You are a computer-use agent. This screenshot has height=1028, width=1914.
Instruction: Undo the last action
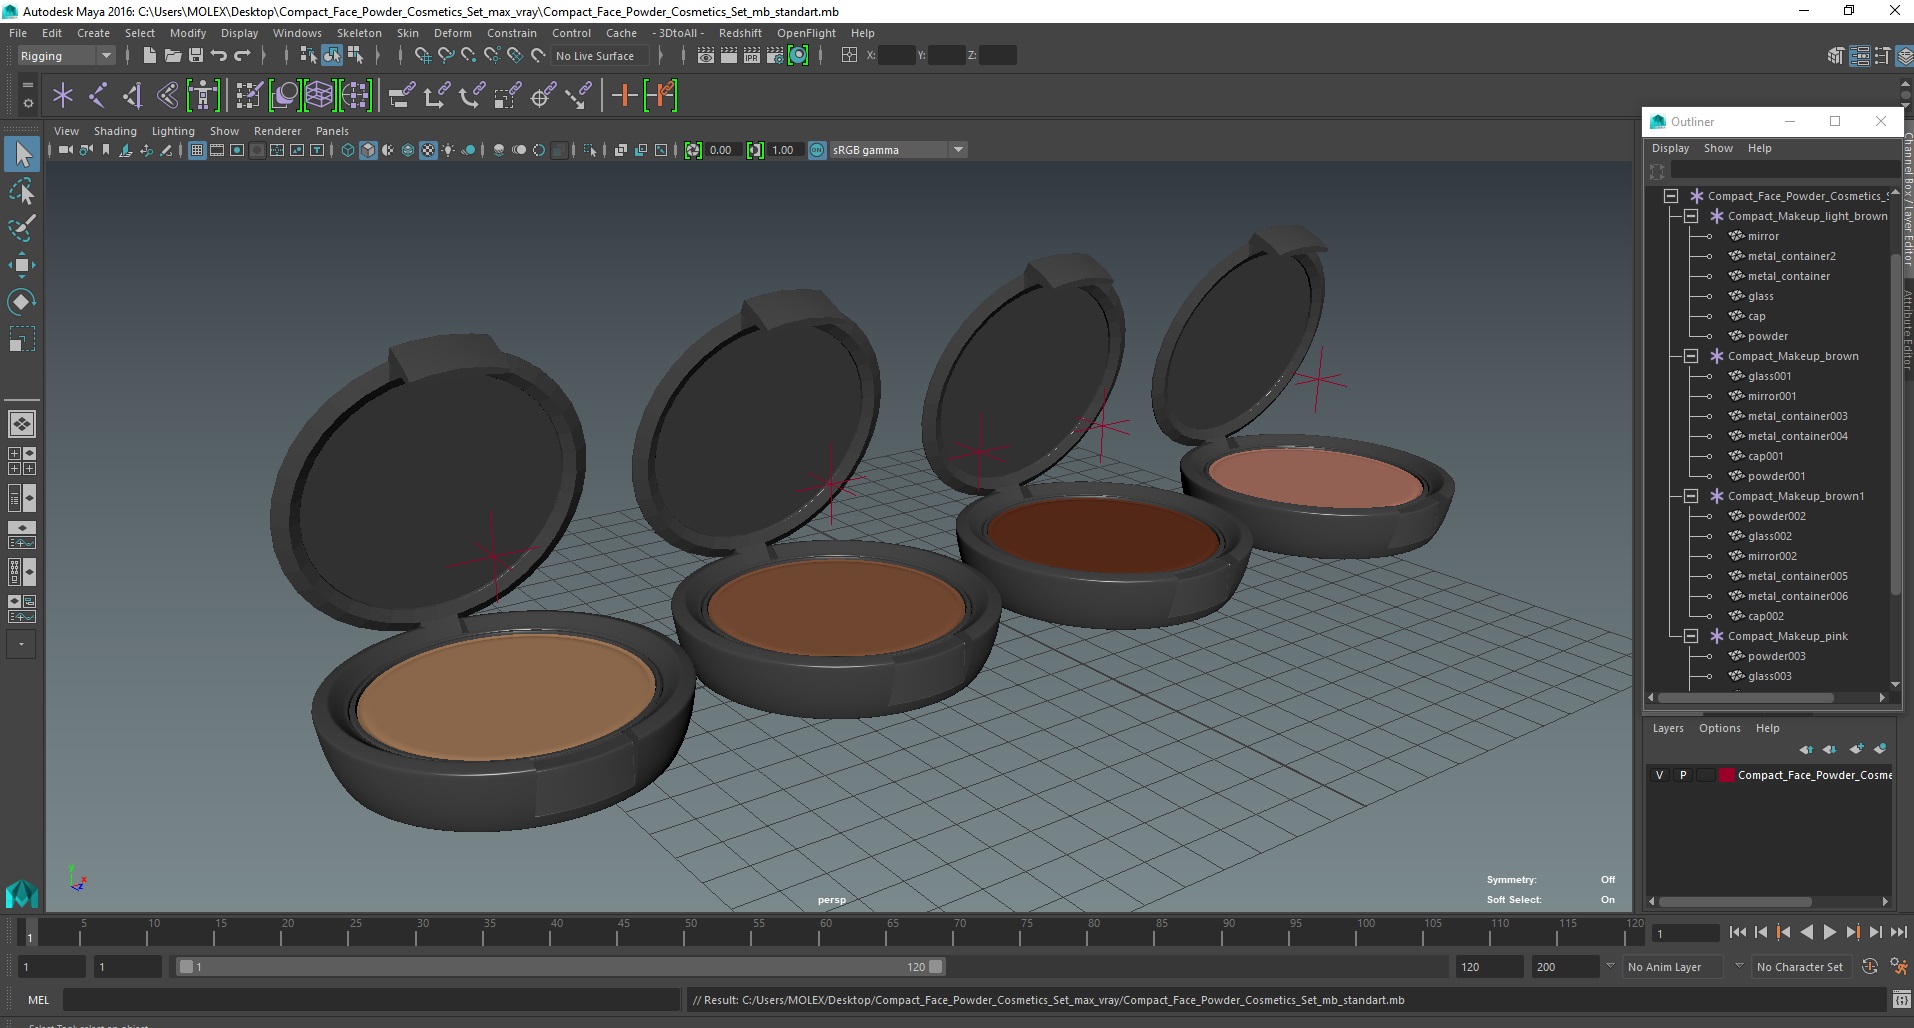[219, 56]
